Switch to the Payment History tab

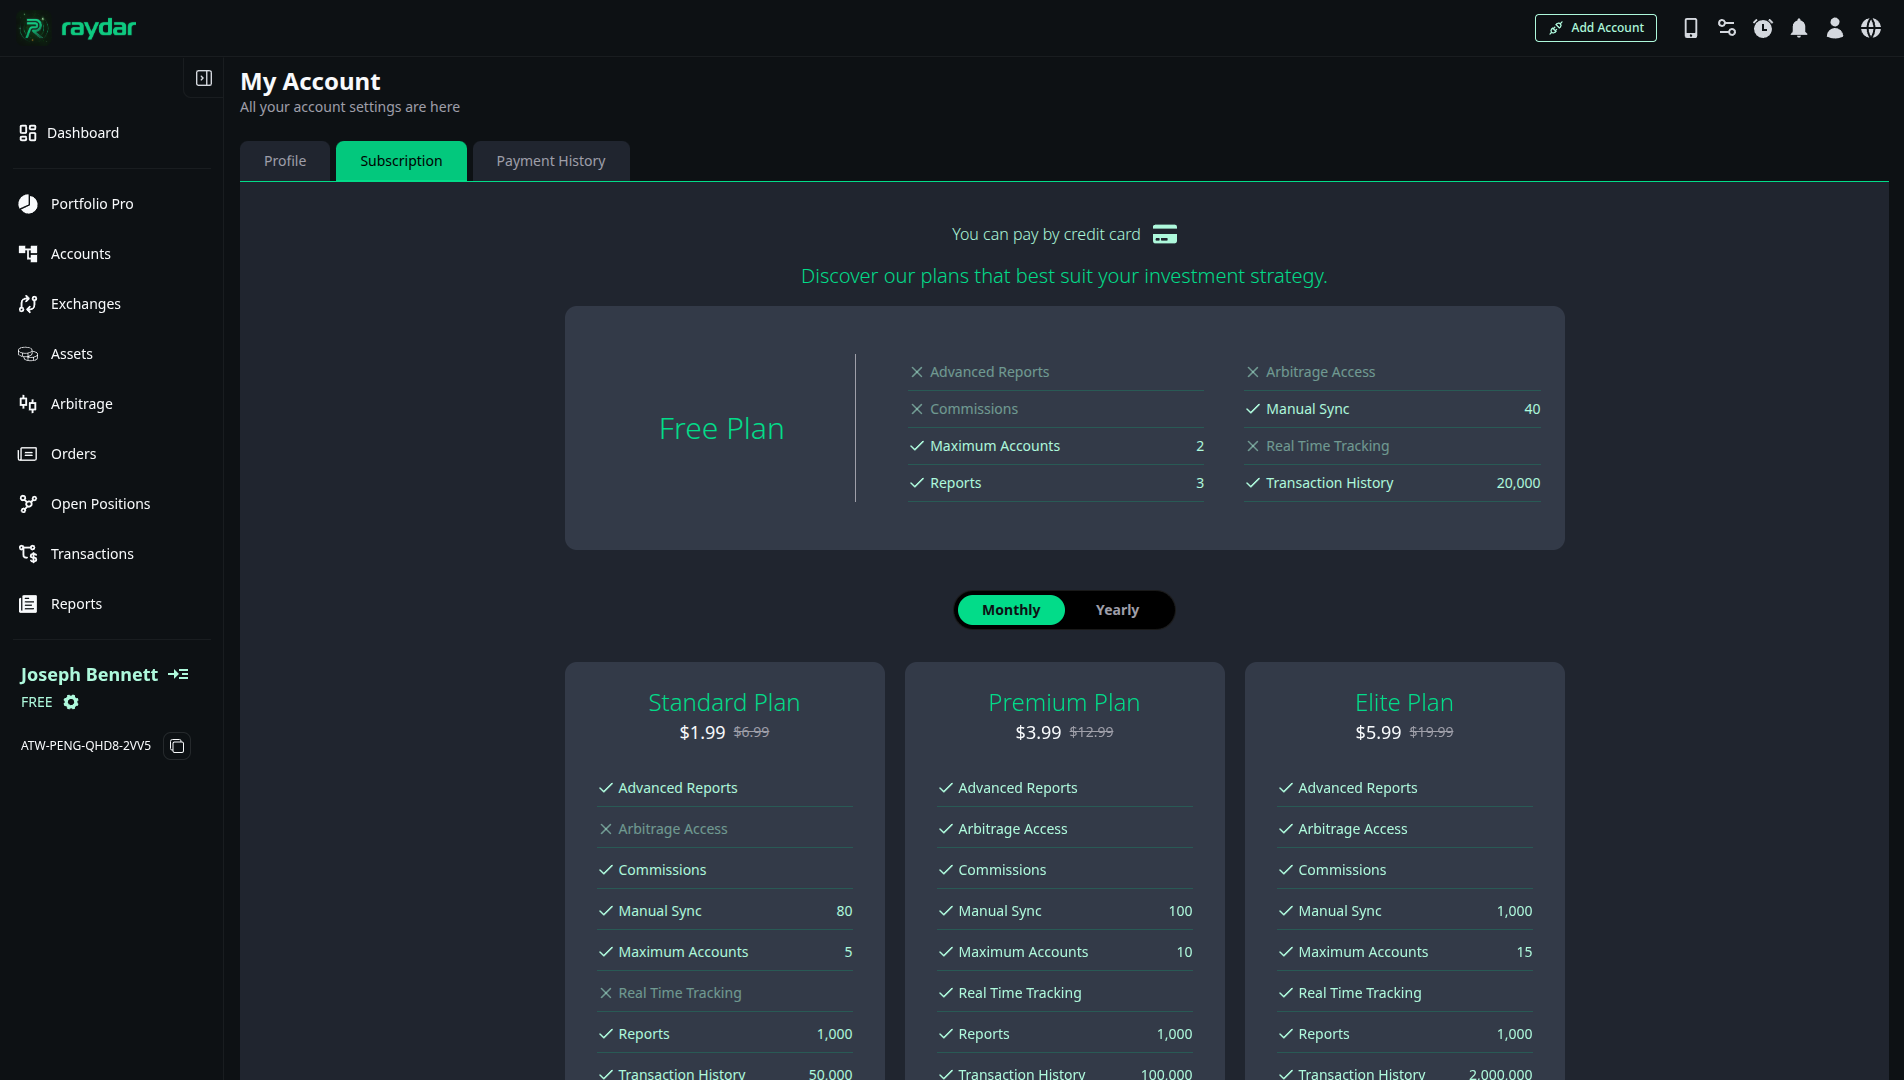tap(550, 161)
